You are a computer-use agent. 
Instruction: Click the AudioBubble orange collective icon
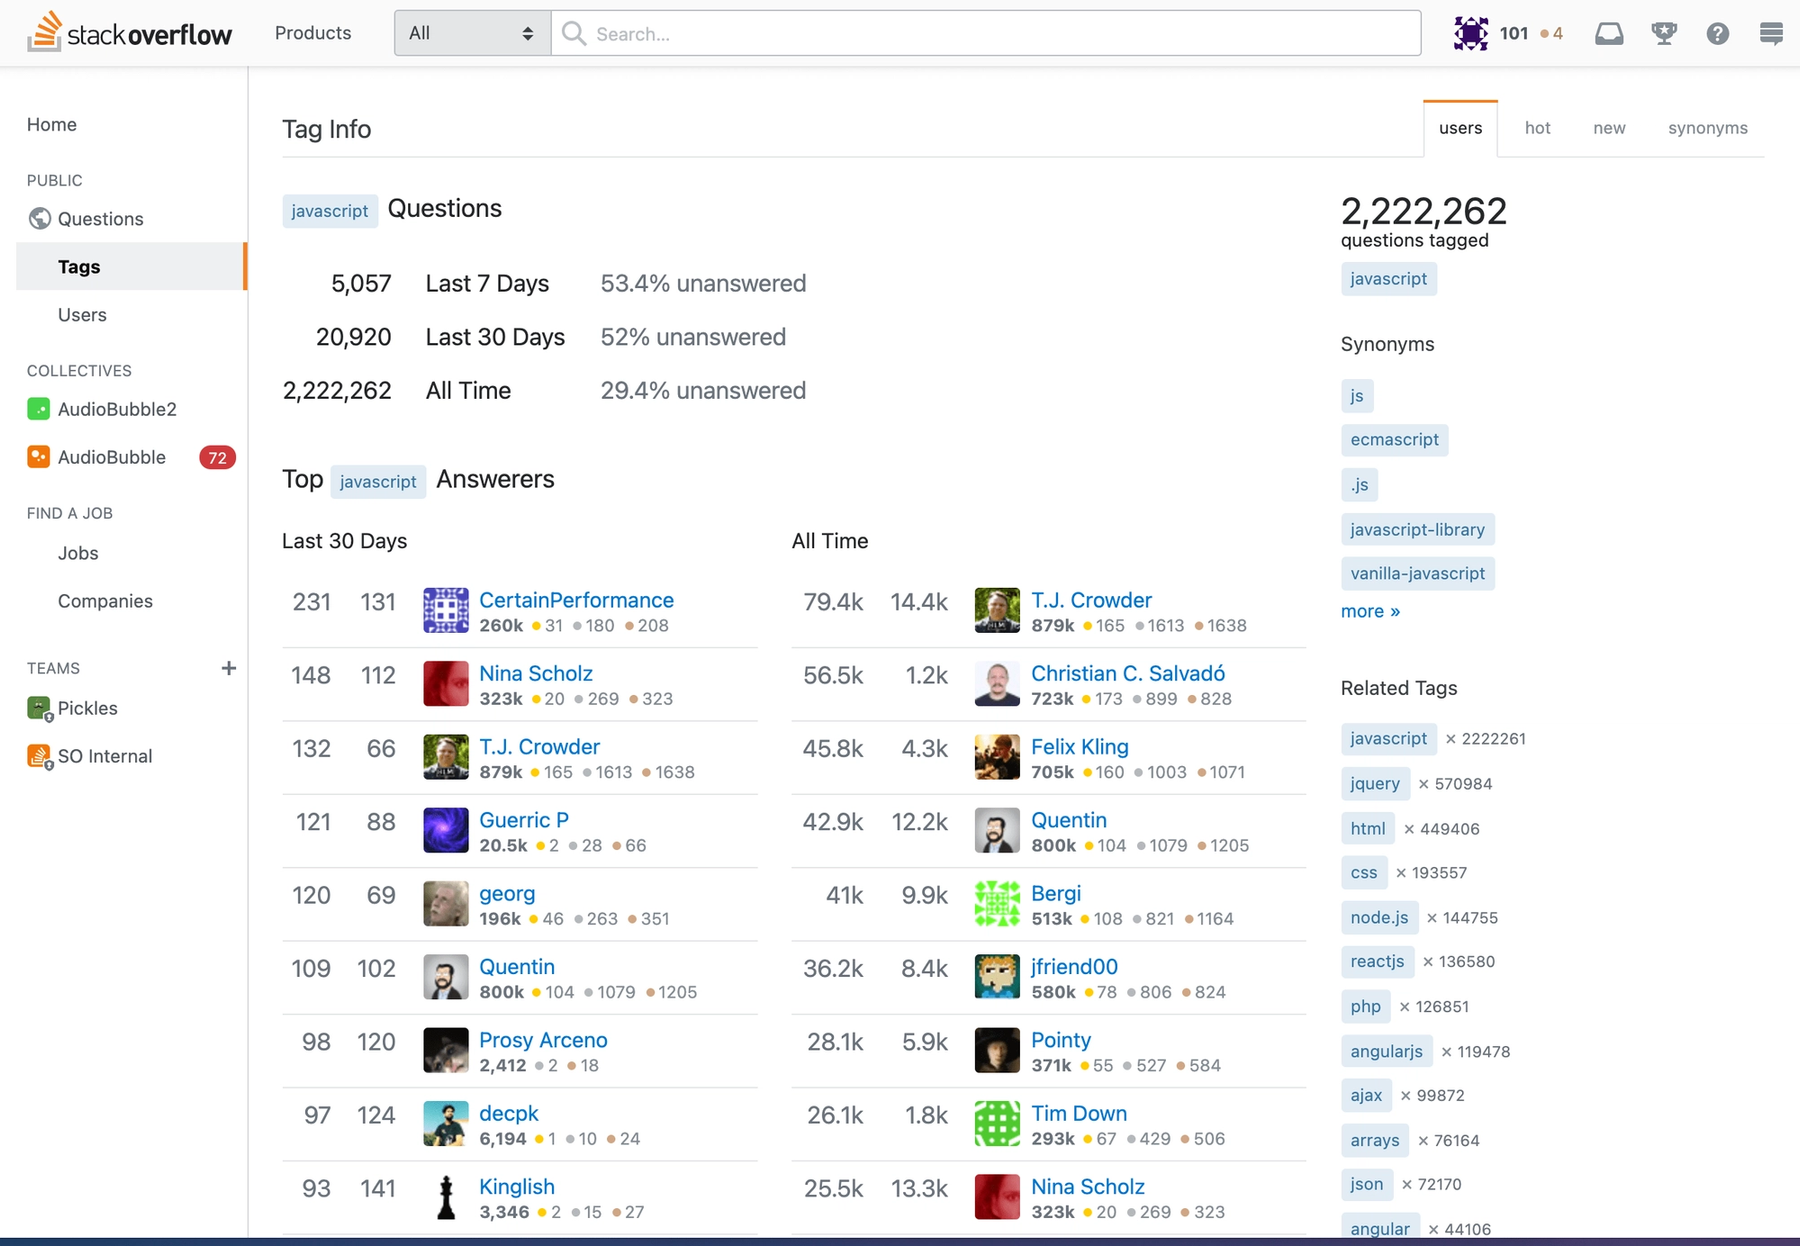tap(38, 457)
